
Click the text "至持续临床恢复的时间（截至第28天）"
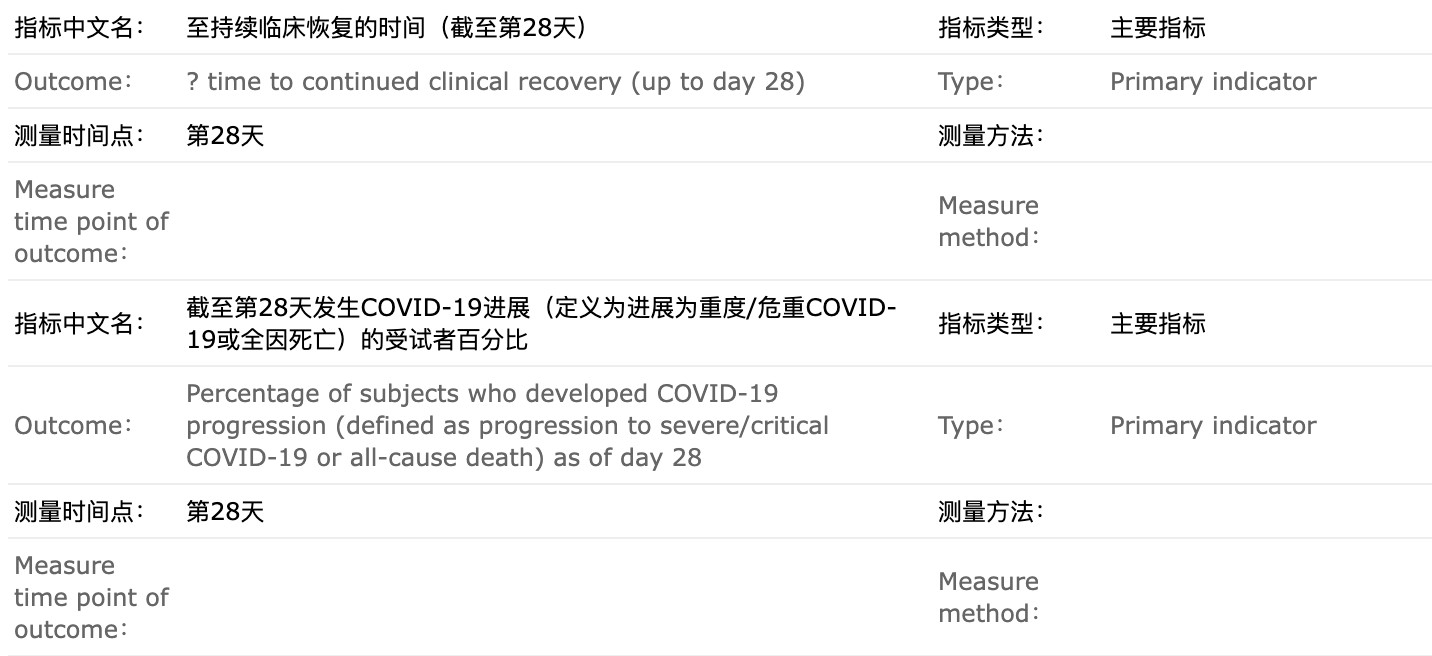coord(387,27)
